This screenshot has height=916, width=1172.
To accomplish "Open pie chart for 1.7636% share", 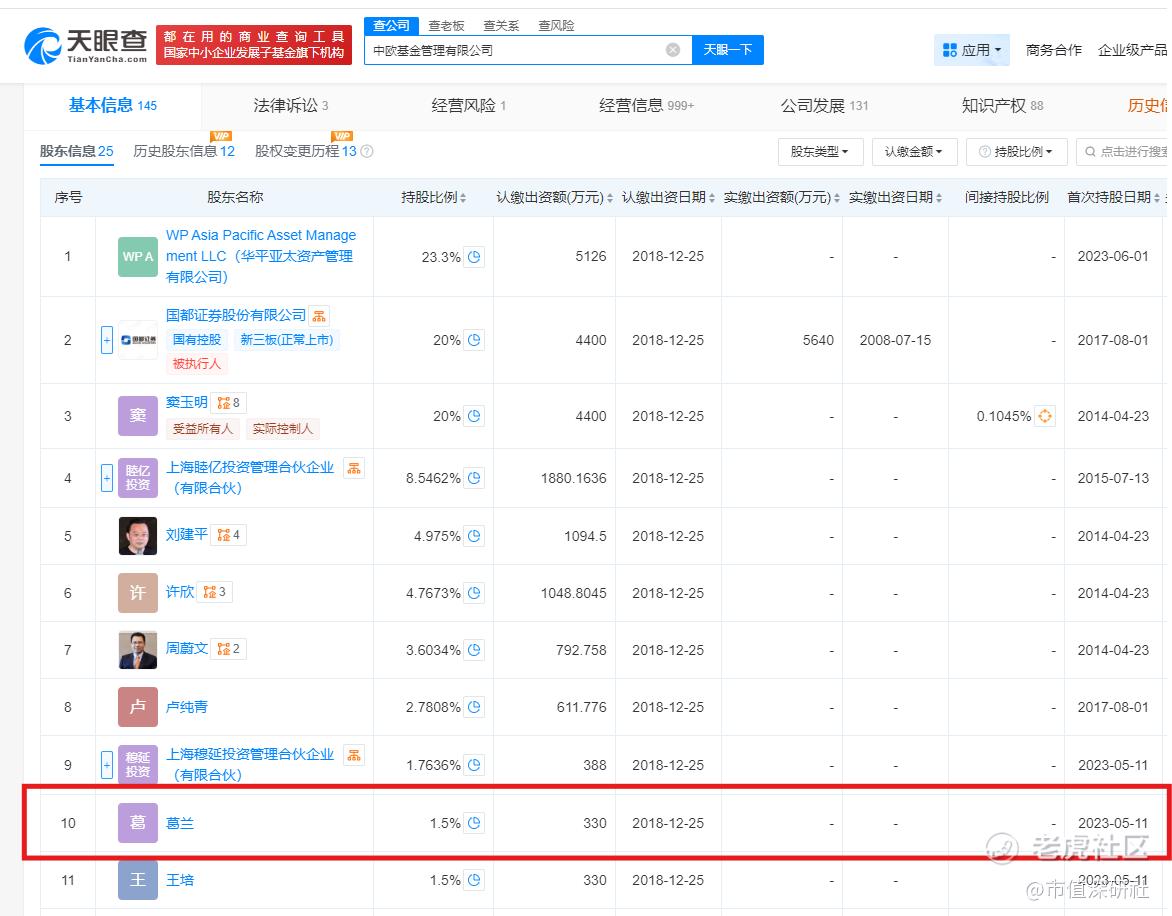I will (474, 765).
